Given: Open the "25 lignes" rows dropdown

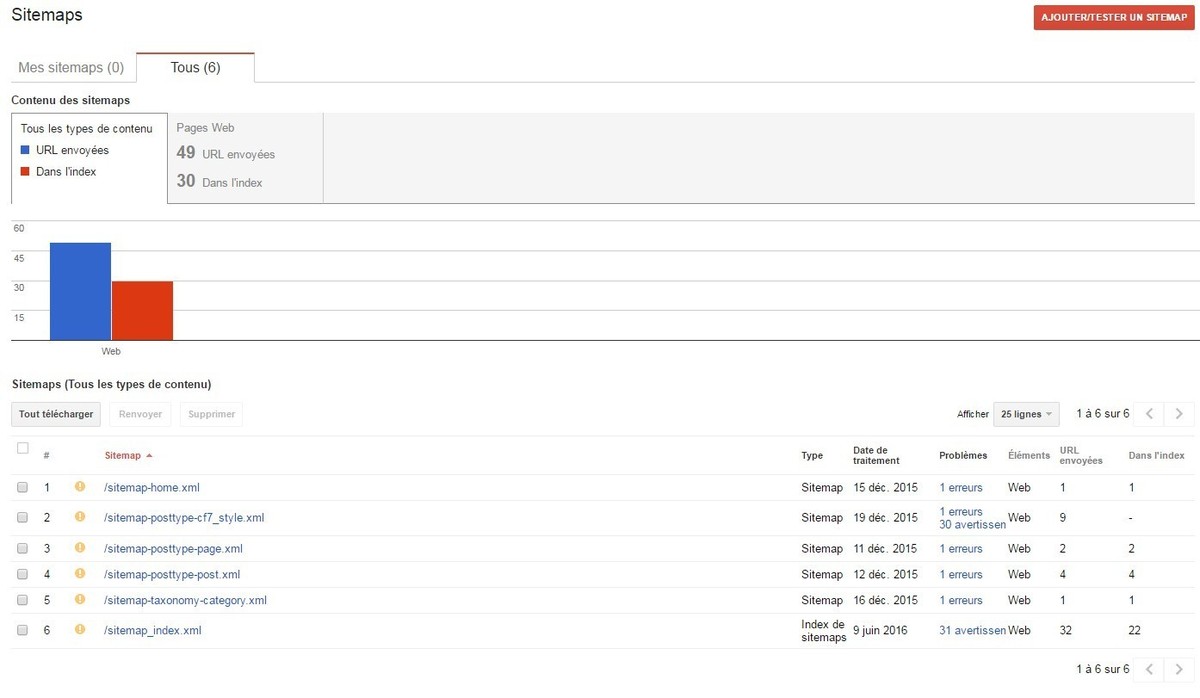Looking at the screenshot, I should 1026,414.
